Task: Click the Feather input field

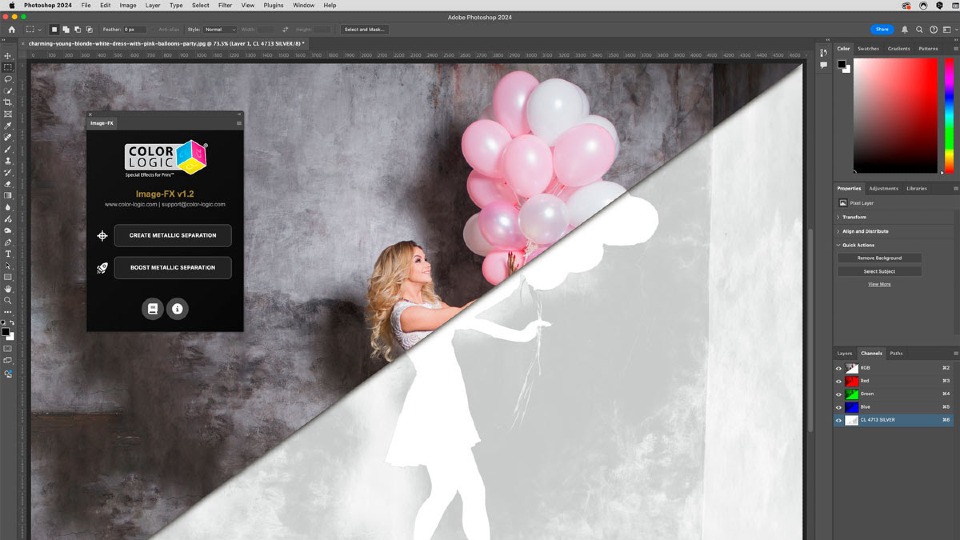Action: [136, 30]
